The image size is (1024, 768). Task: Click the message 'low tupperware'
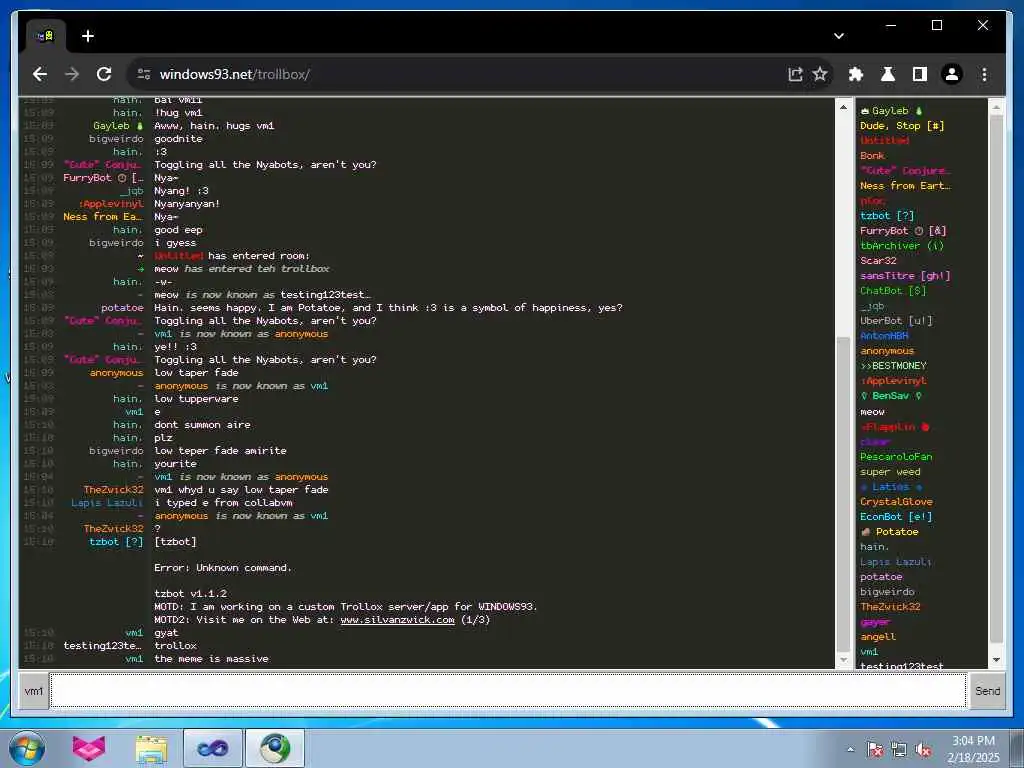pos(196,398)
